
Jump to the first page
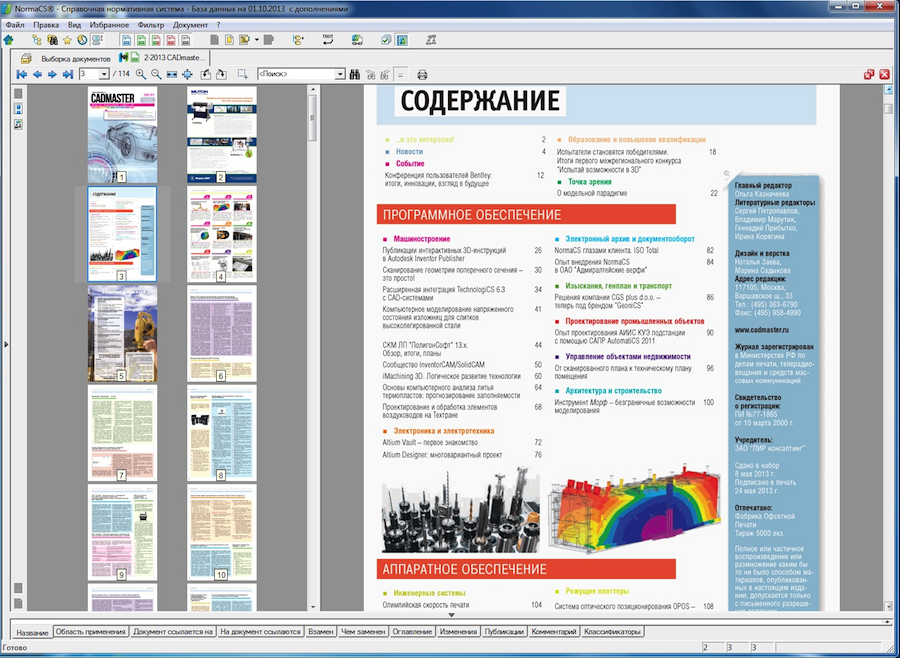22,75
